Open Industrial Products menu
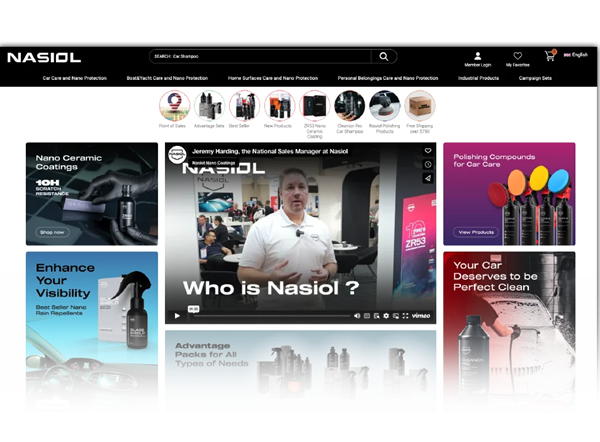The height and width of the screenshot is (442, 600). coord(478,78)
